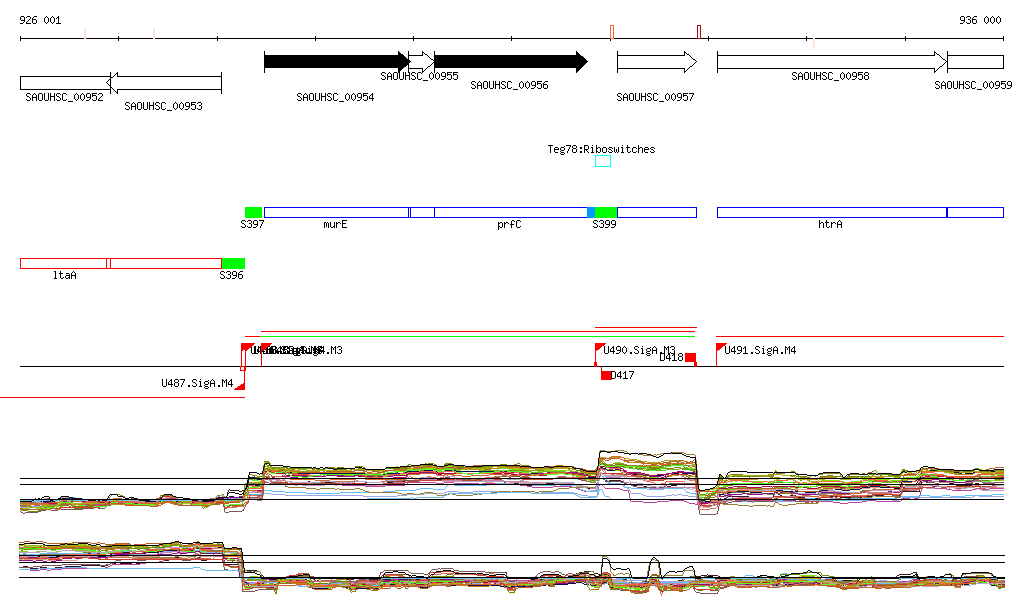Click the blue box between murE and prfC
The image size is (1024, 611).
(422, 212)
